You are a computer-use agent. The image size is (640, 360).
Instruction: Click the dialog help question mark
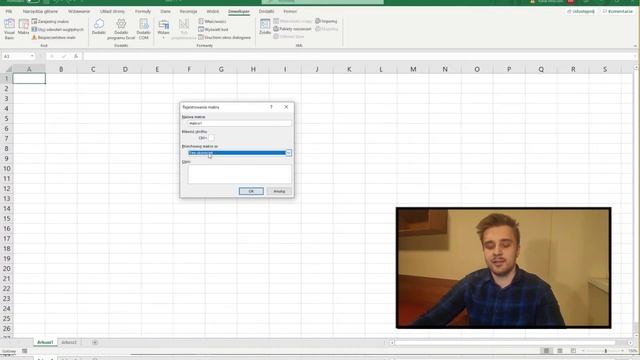tap(271, 107)
